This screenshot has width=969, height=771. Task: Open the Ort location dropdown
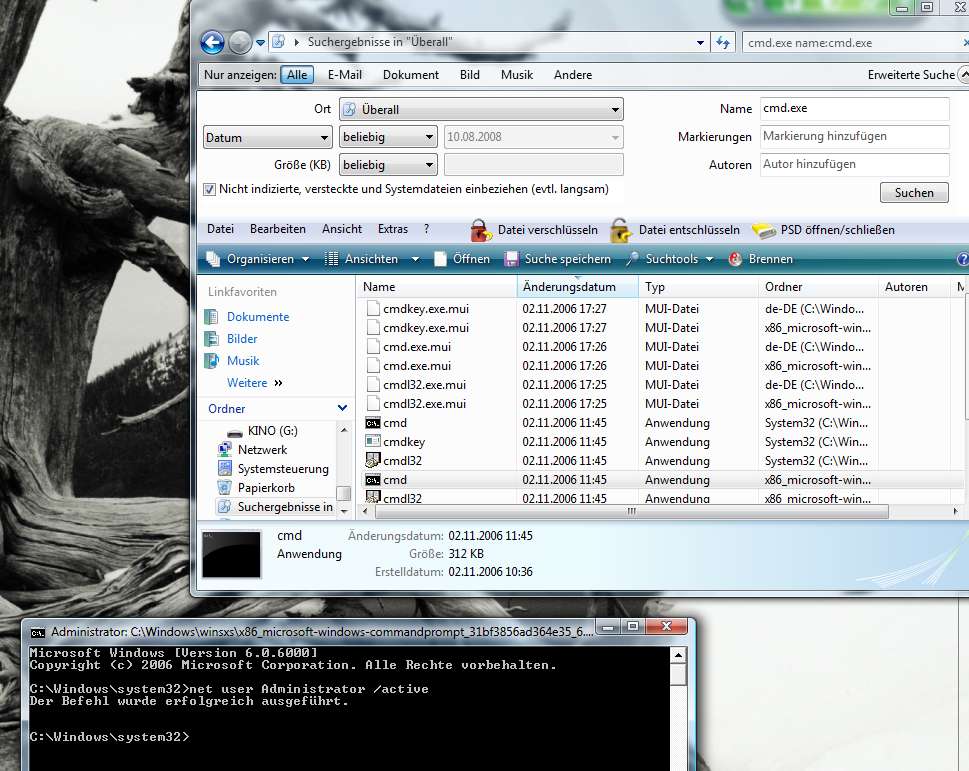[x=481, y=109]
